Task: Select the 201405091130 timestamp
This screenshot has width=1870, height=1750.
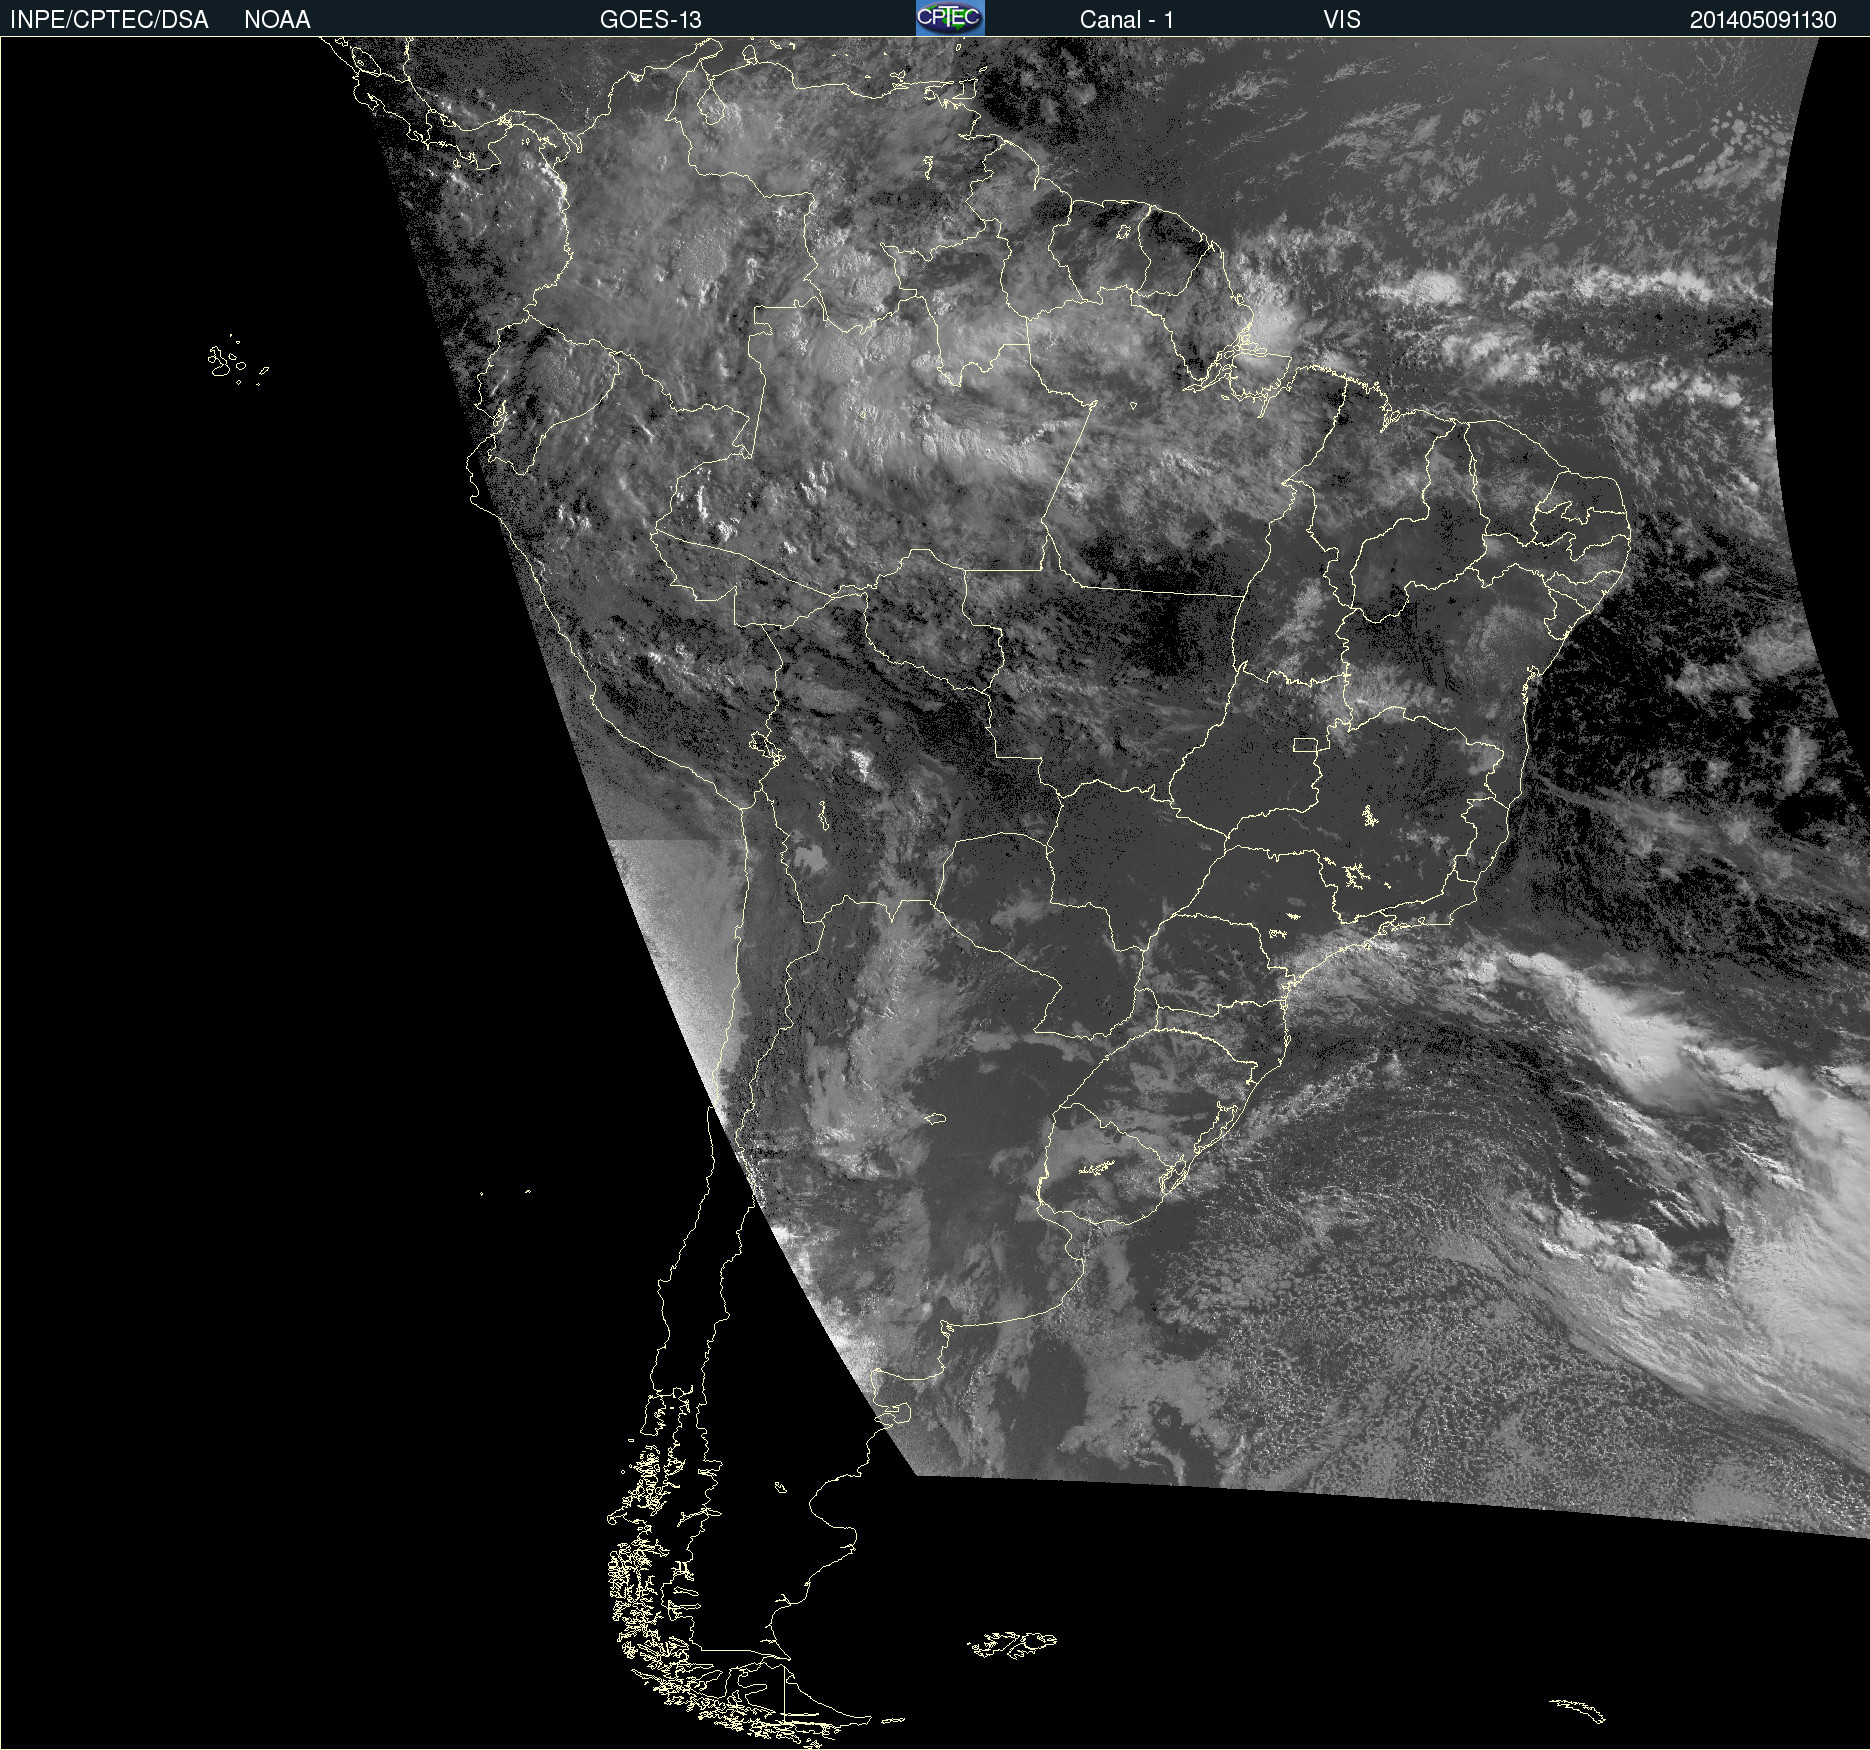Action: coord(1762,20)
